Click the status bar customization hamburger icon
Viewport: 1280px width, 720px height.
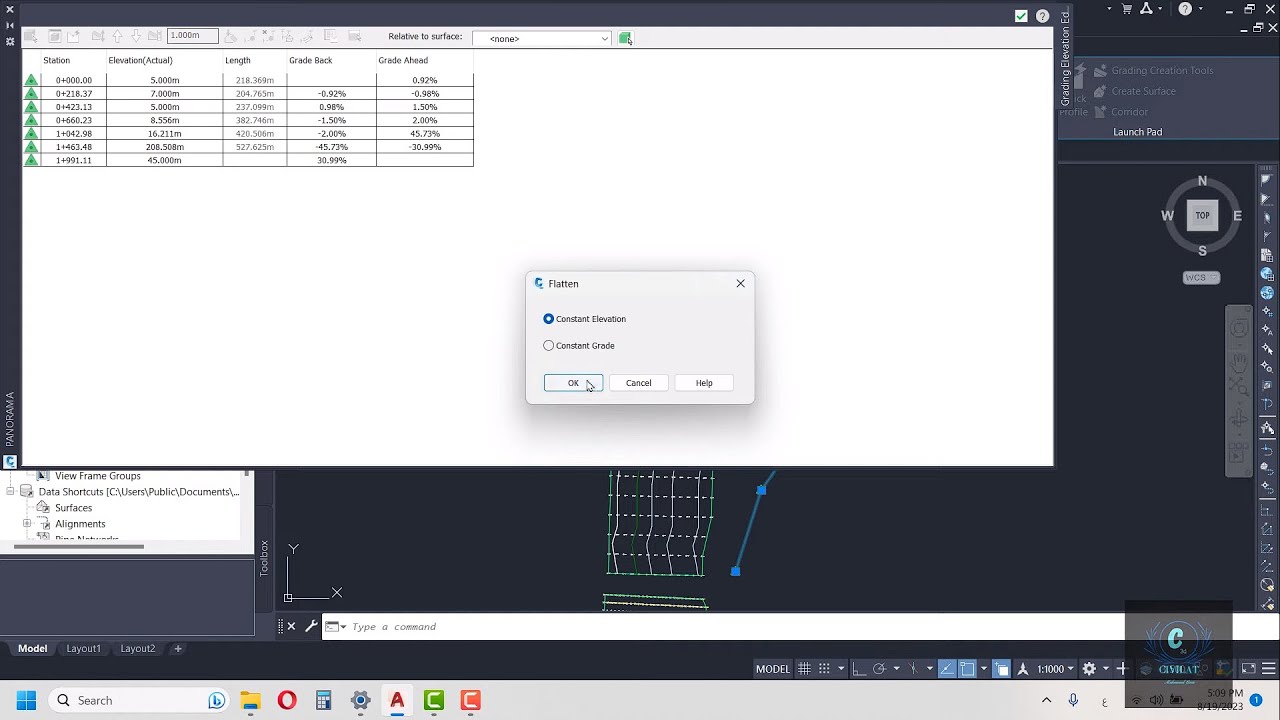[x=1271, y=669]
